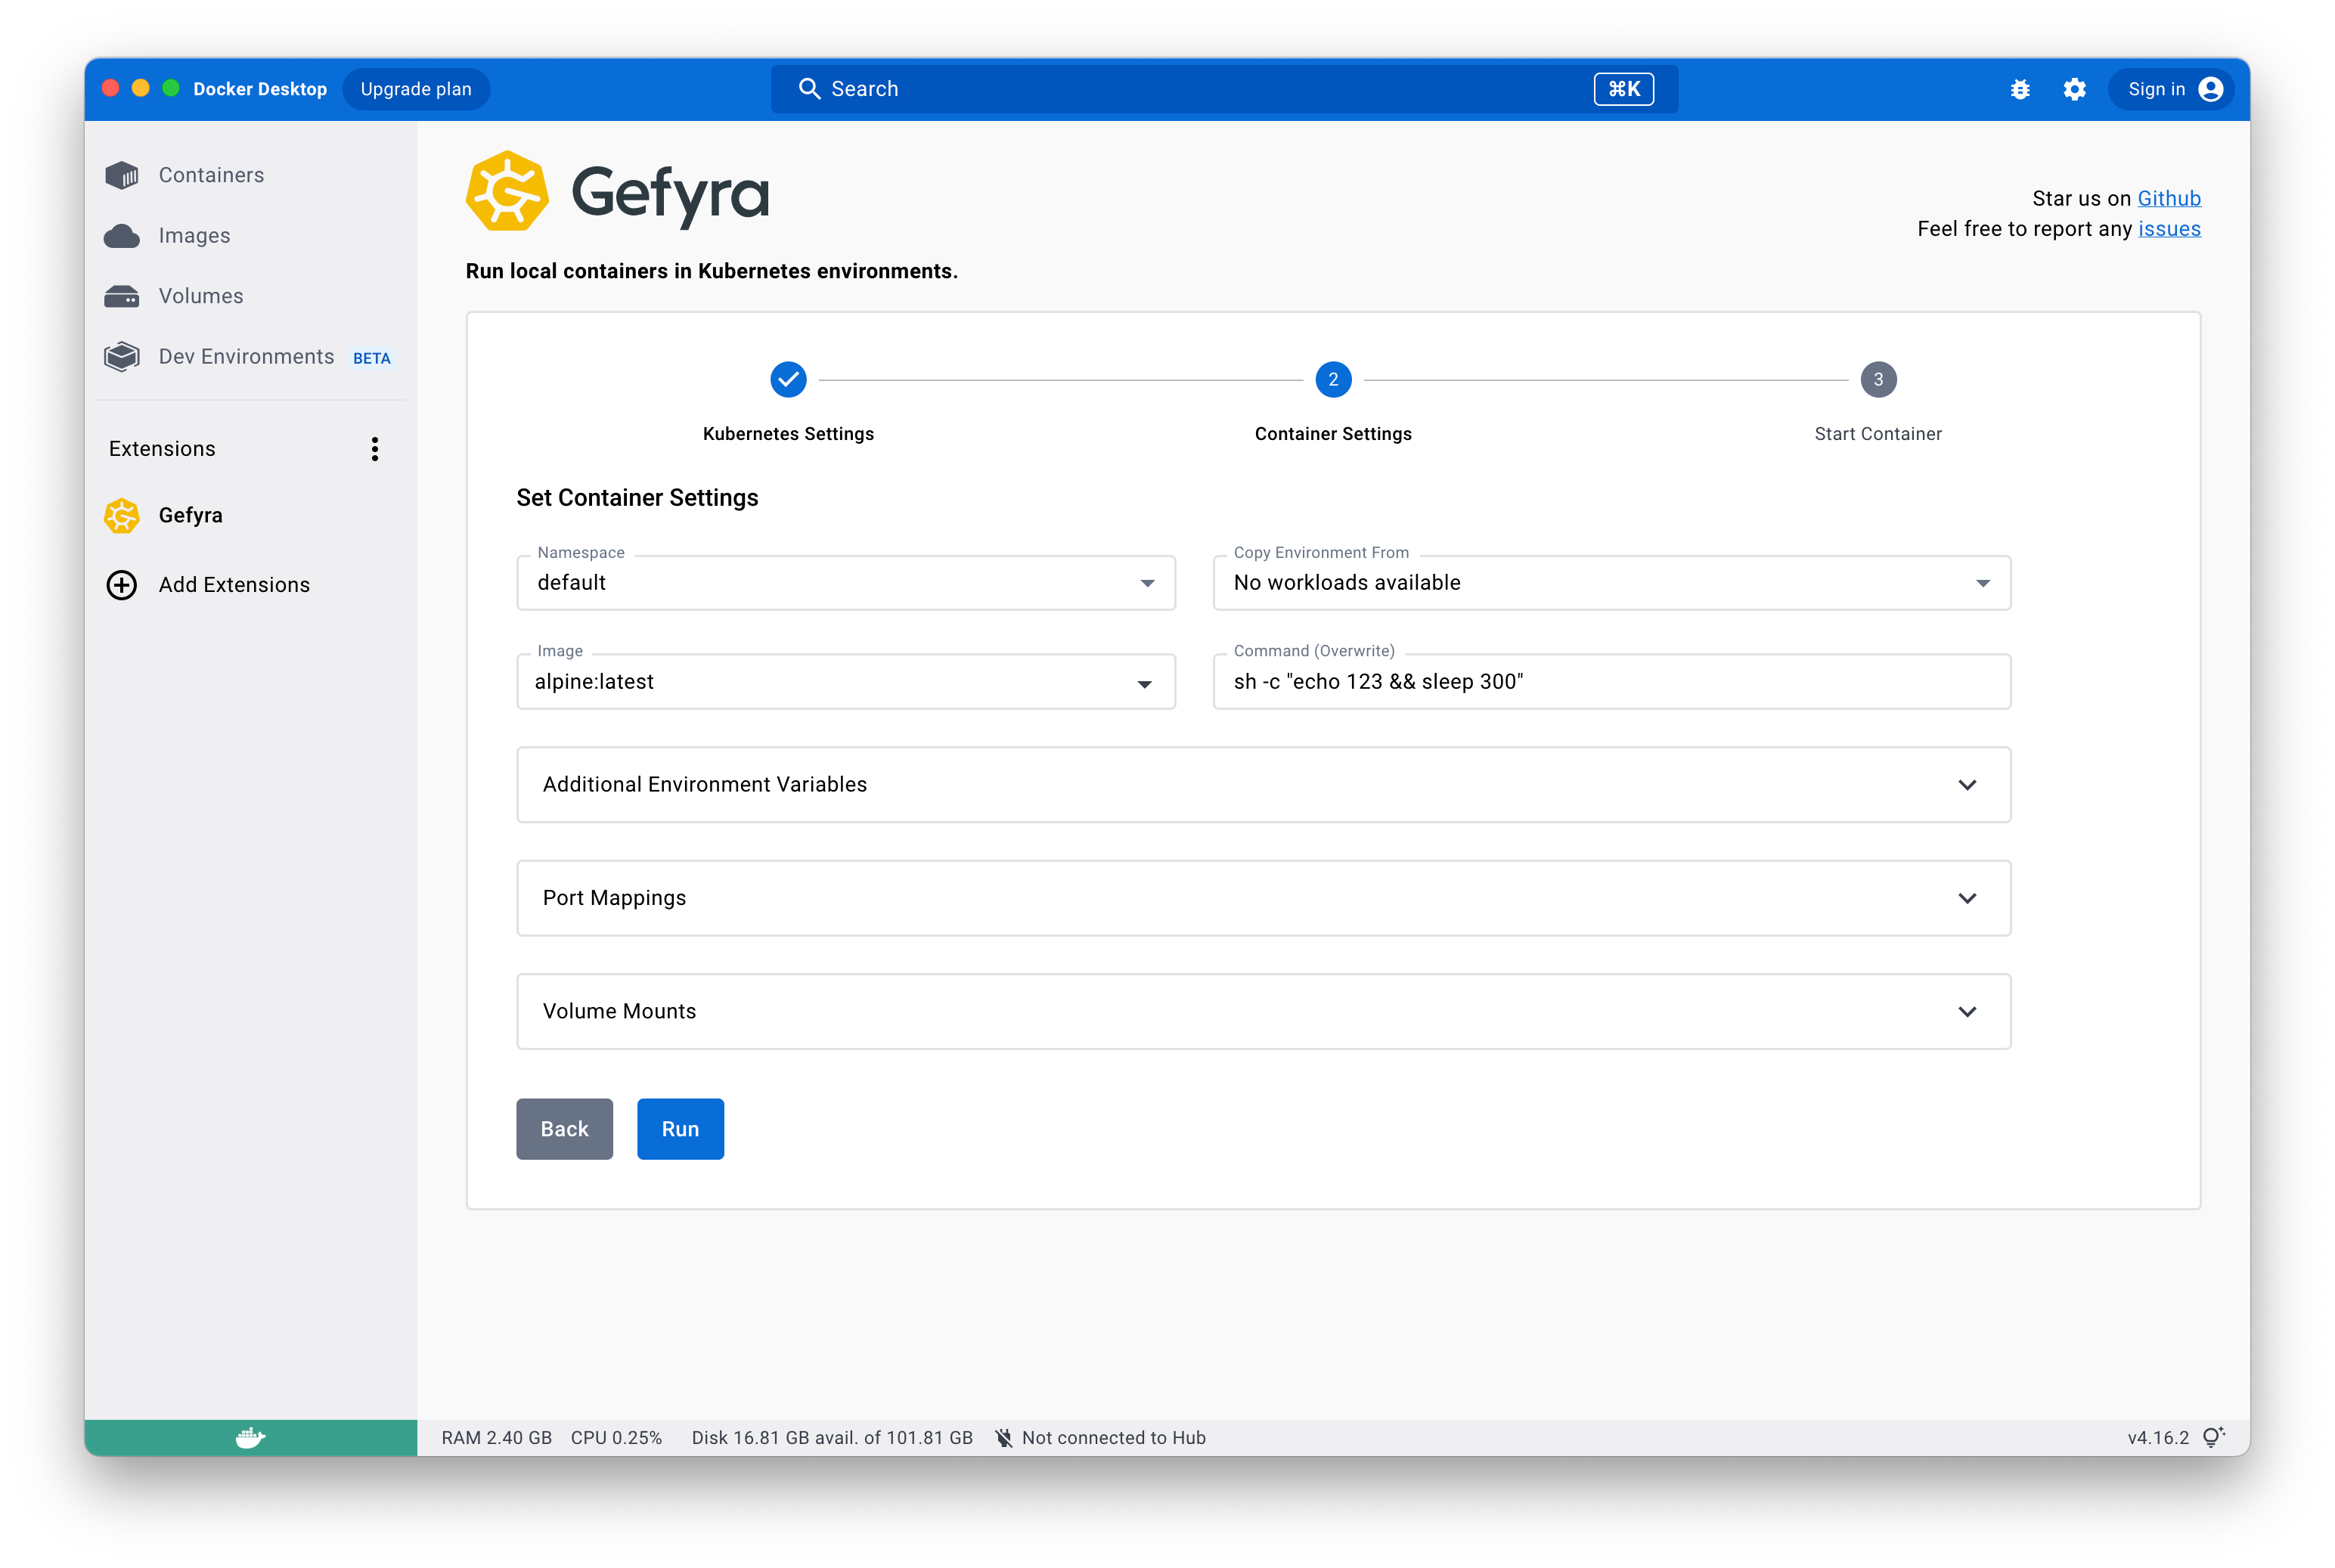Select the Gefyra extension
Image resolution: width=2335 pixels, height=1568 pixels.
pyautogui.click(x=191, y=515)
